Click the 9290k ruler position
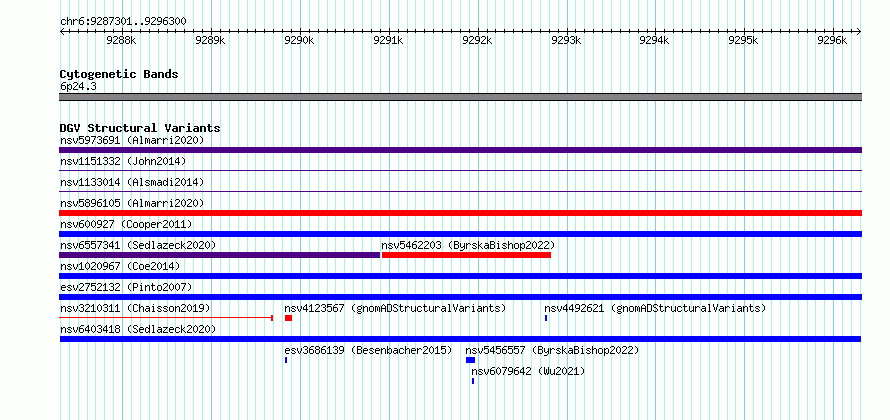This screenshot has height=420, width=890. pos(299,40)
